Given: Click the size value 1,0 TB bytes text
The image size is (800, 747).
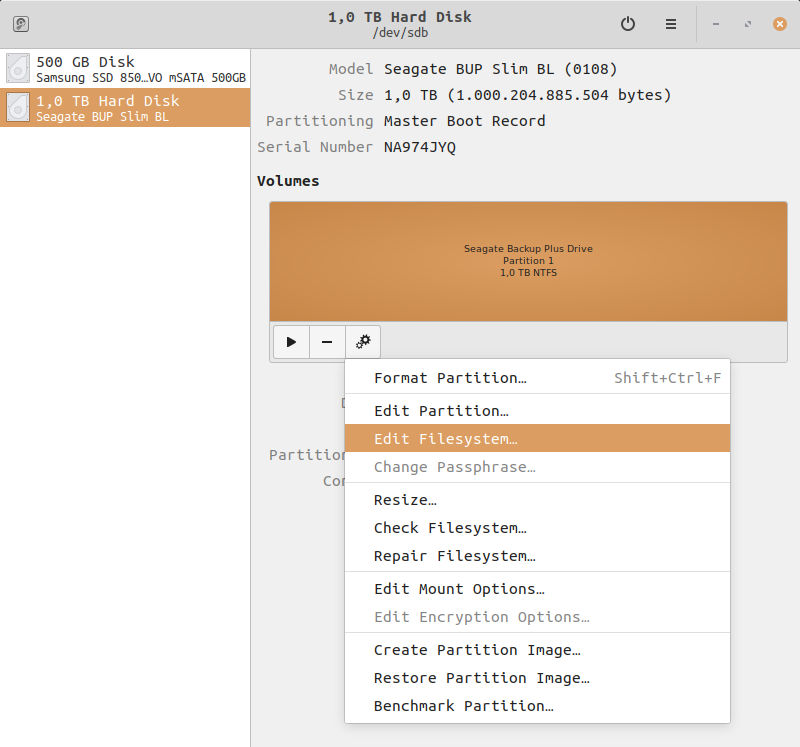Looking at the screenshot, I should [x=528, y=95].
